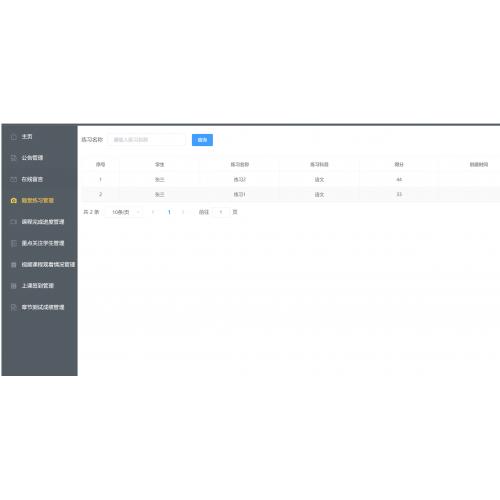Select the first table row with 练习2
Screen dimensions: 500x500
(291, 180)
